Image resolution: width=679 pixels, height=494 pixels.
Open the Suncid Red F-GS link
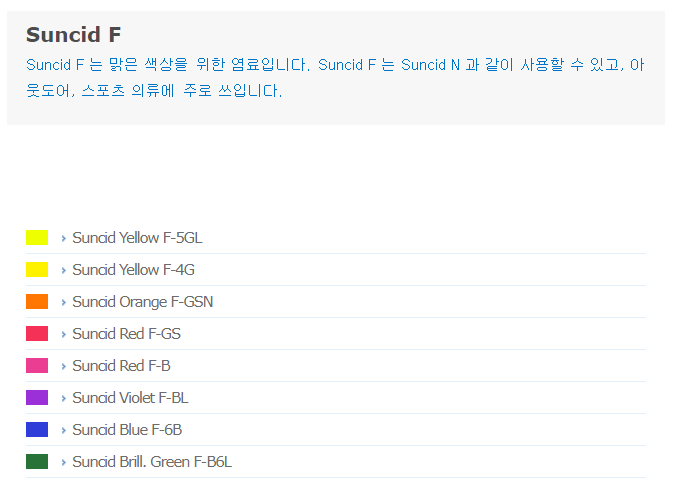tap(126, 334)
